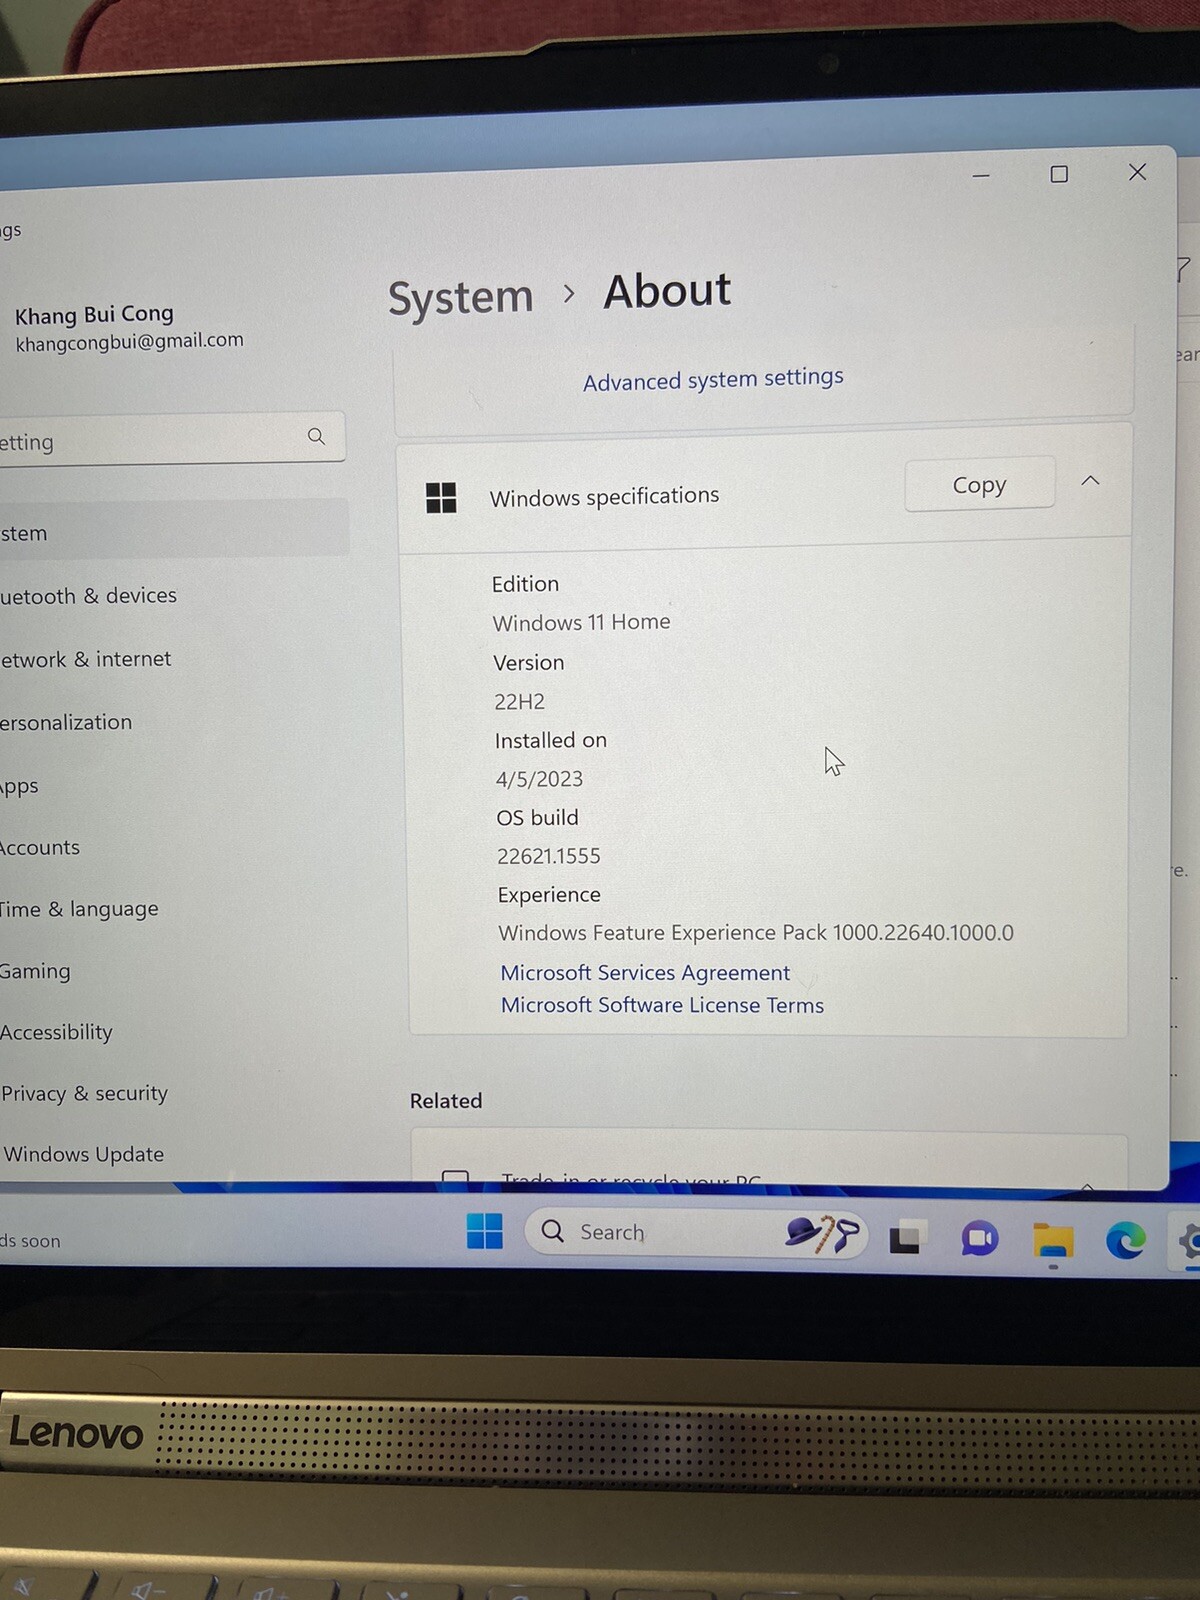Select the installed date 4/5/2023
Screen dimensions: 1200x1600
pos(539,779)
